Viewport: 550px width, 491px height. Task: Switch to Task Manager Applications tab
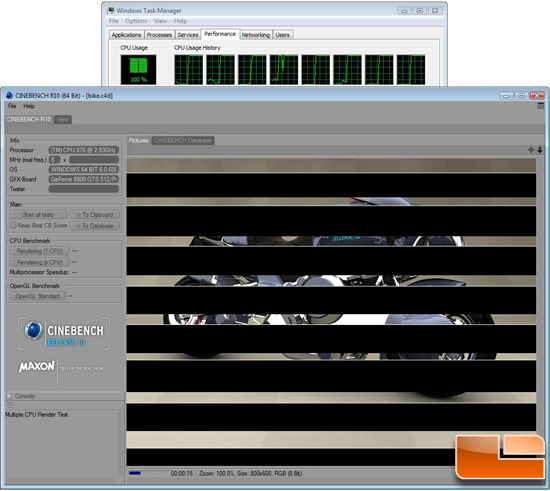[126, 35]
